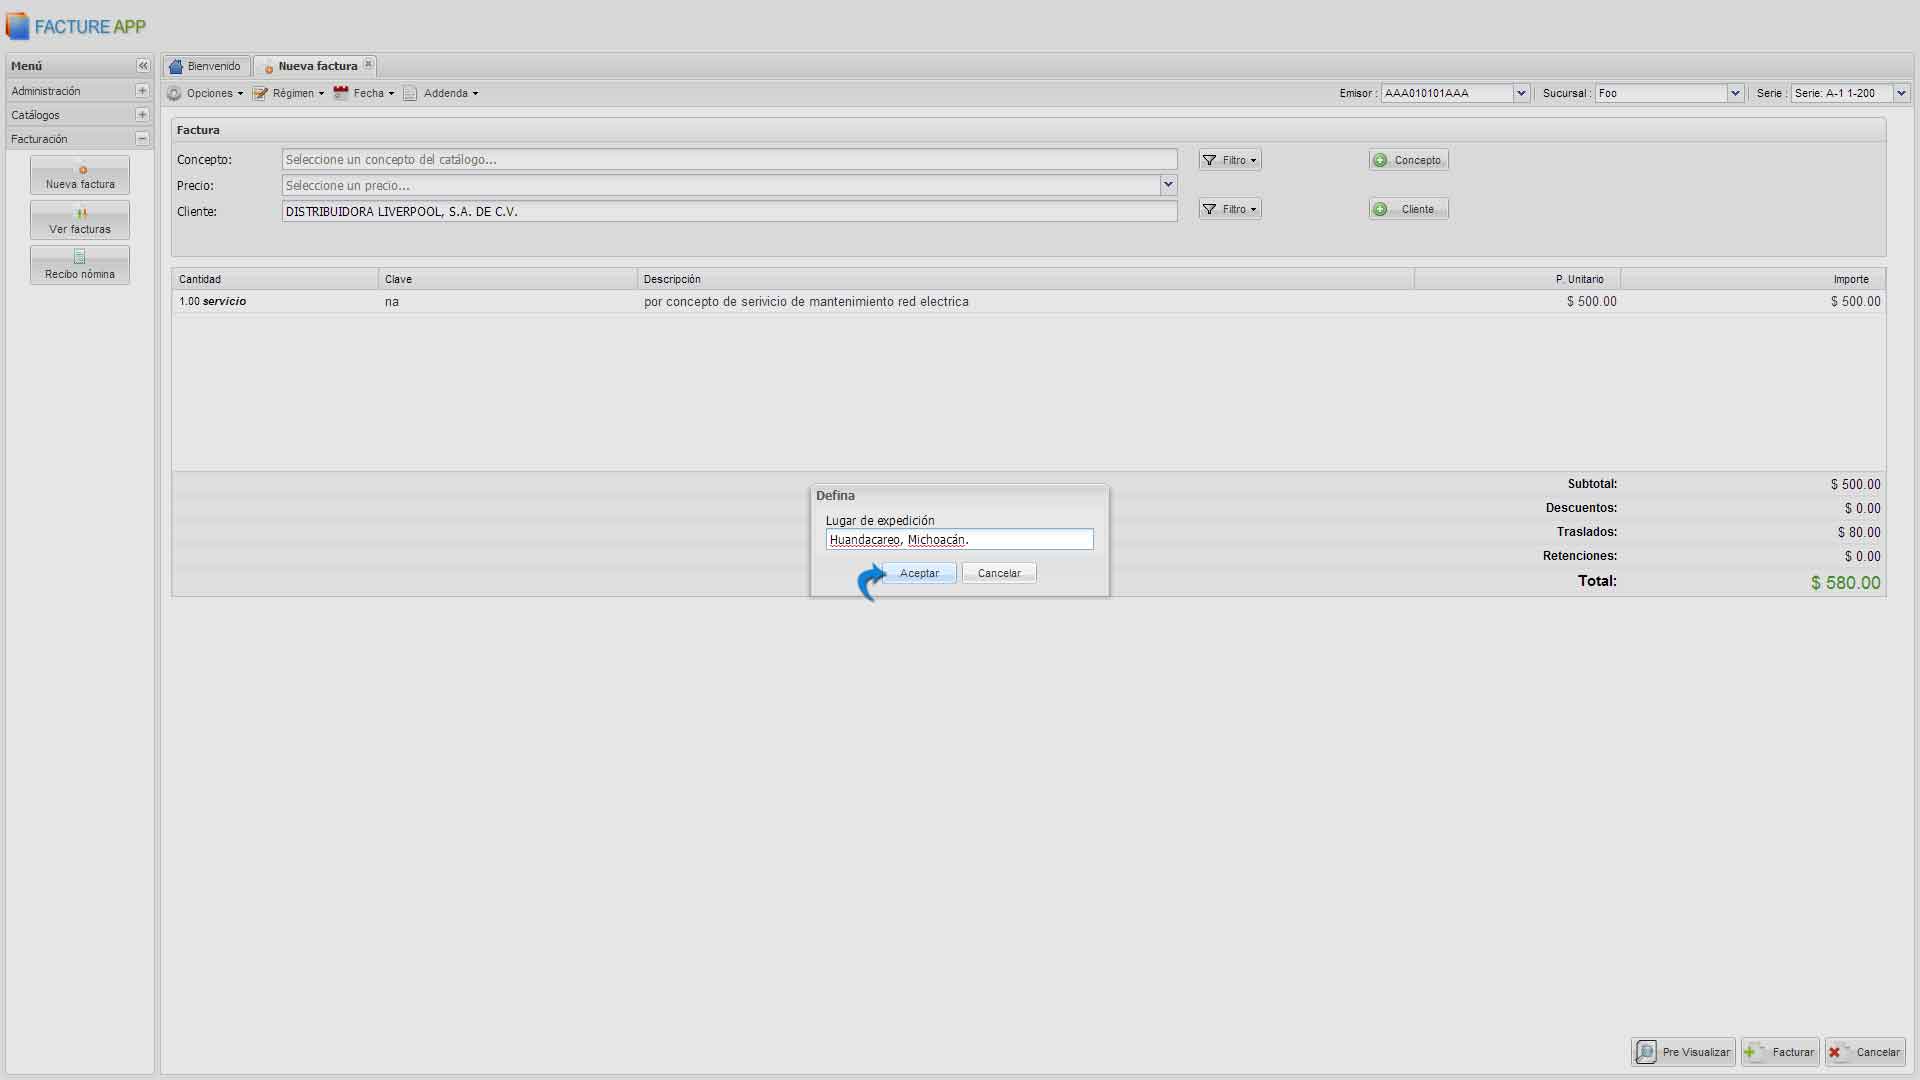Open Ver facturas from the sidebar
This screenshot has width=1920, height=1080.
point(80,220)
